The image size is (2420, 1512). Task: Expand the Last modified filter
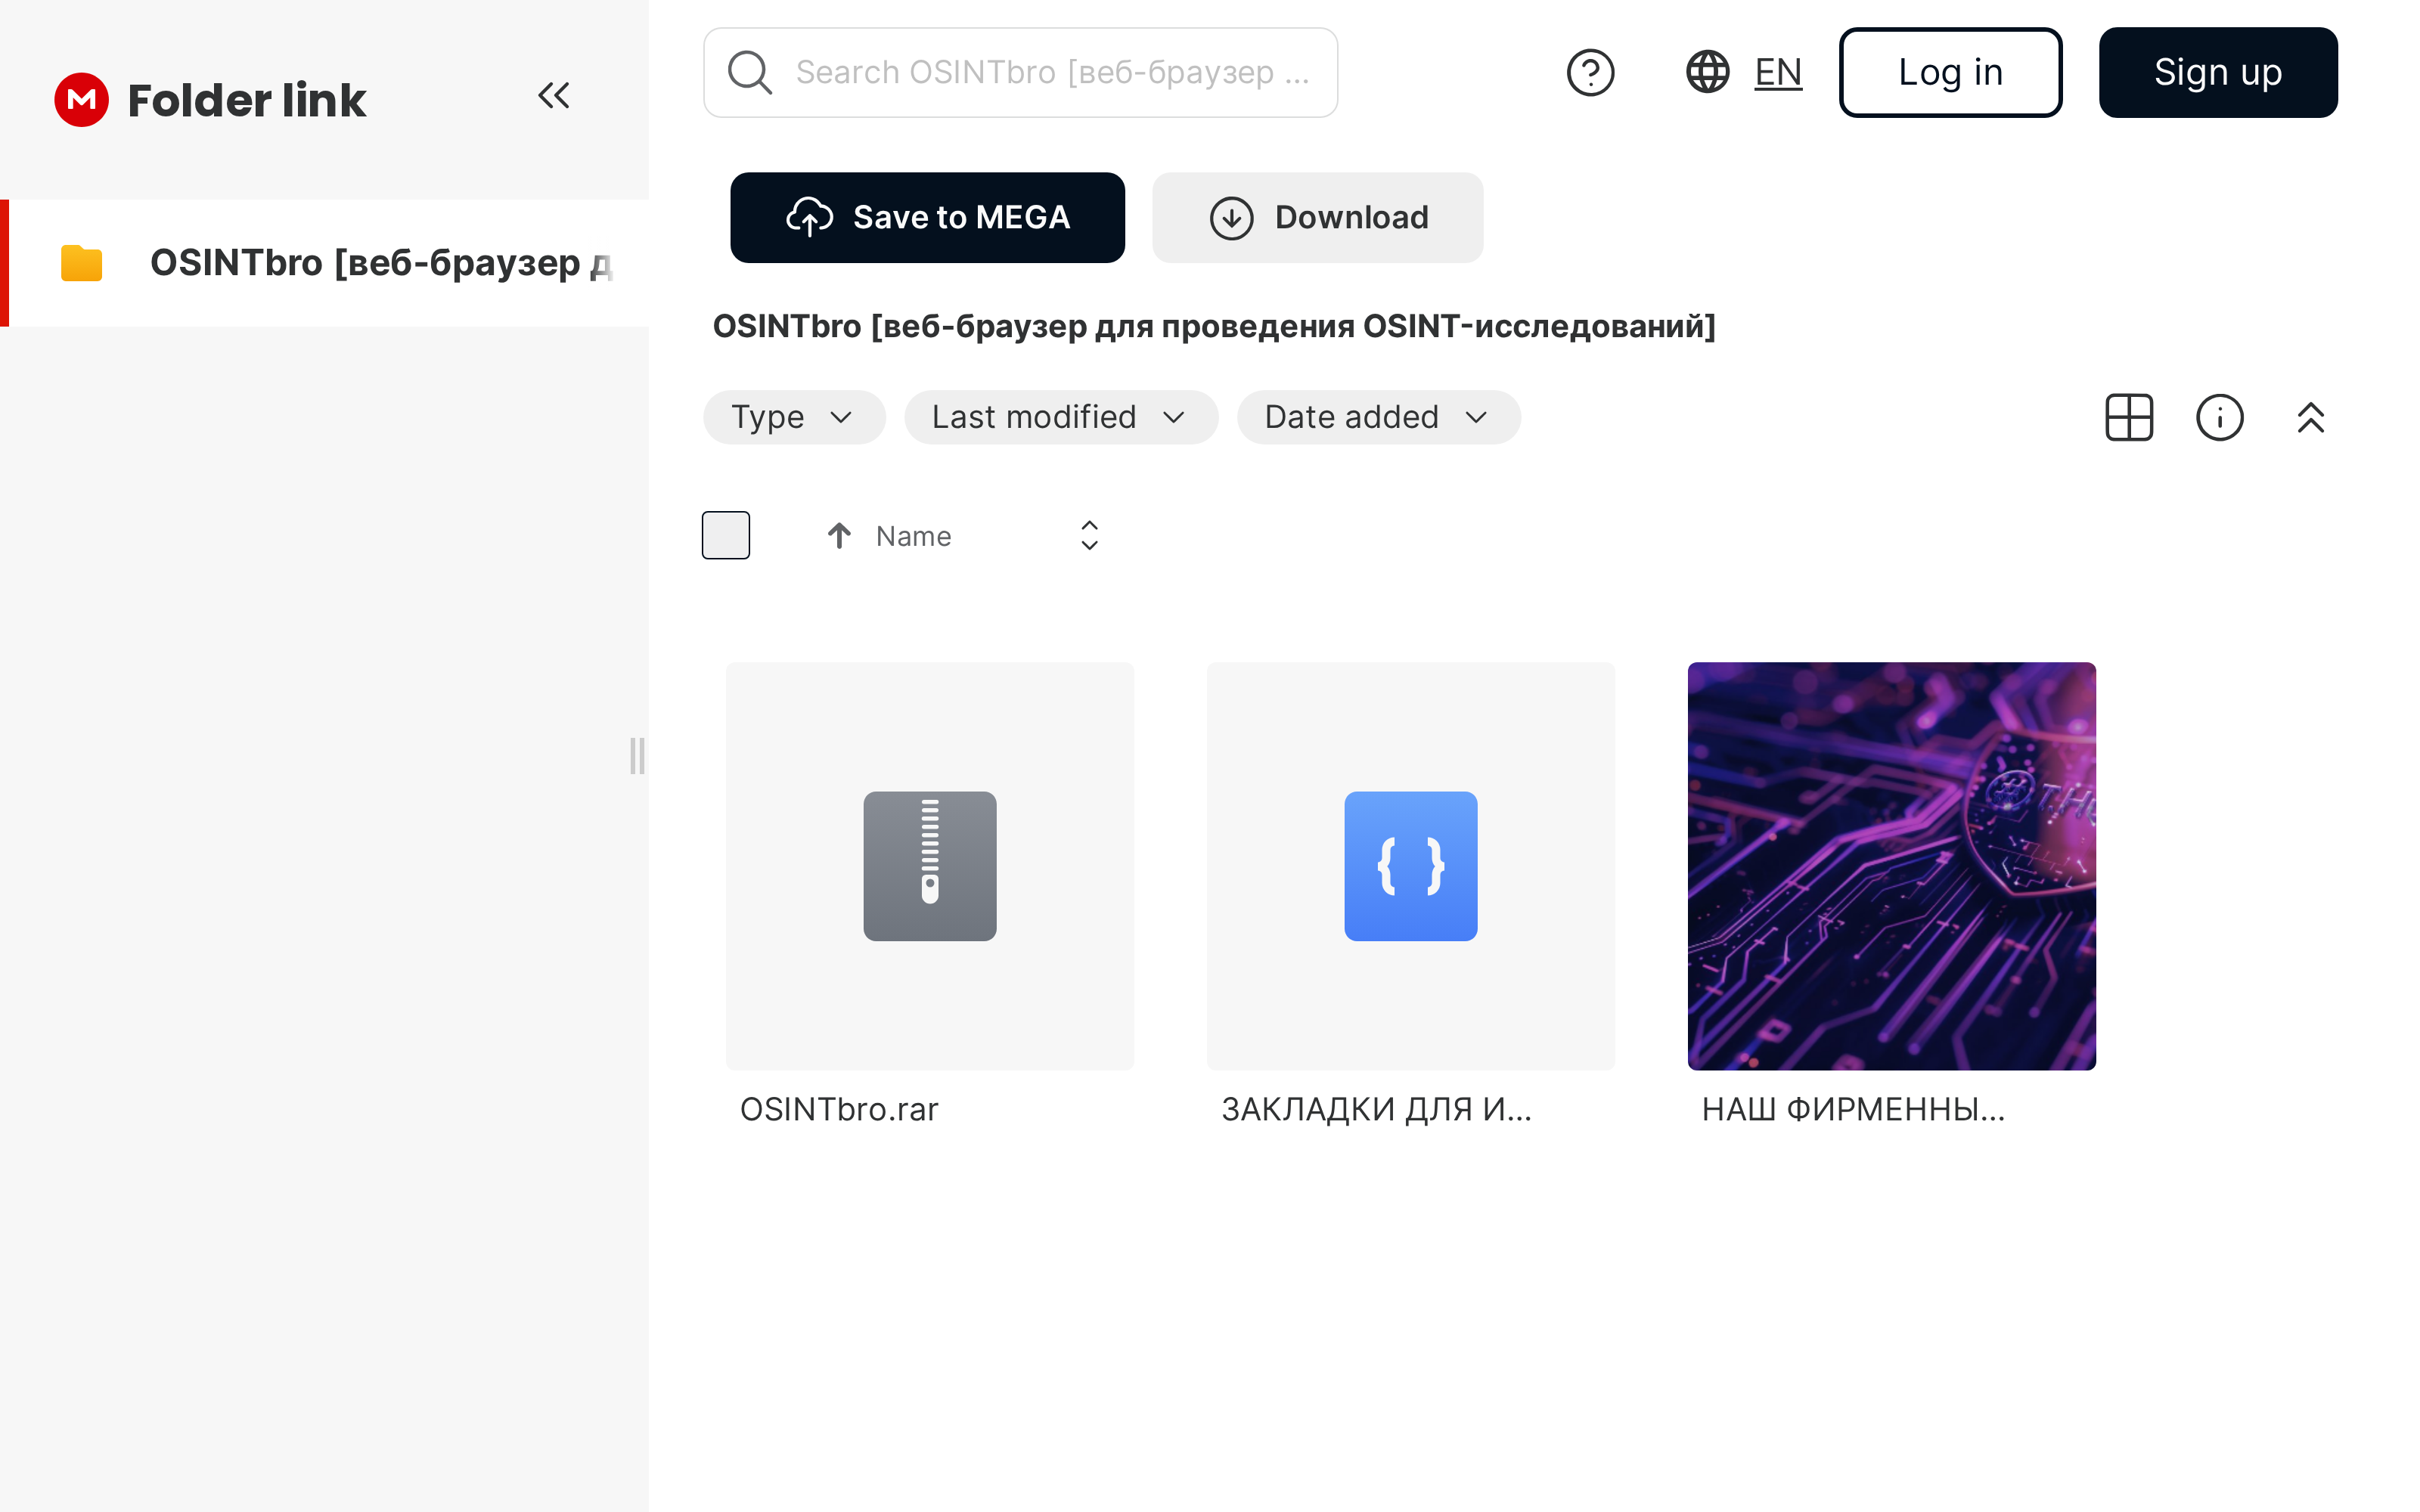[1060, 417]
